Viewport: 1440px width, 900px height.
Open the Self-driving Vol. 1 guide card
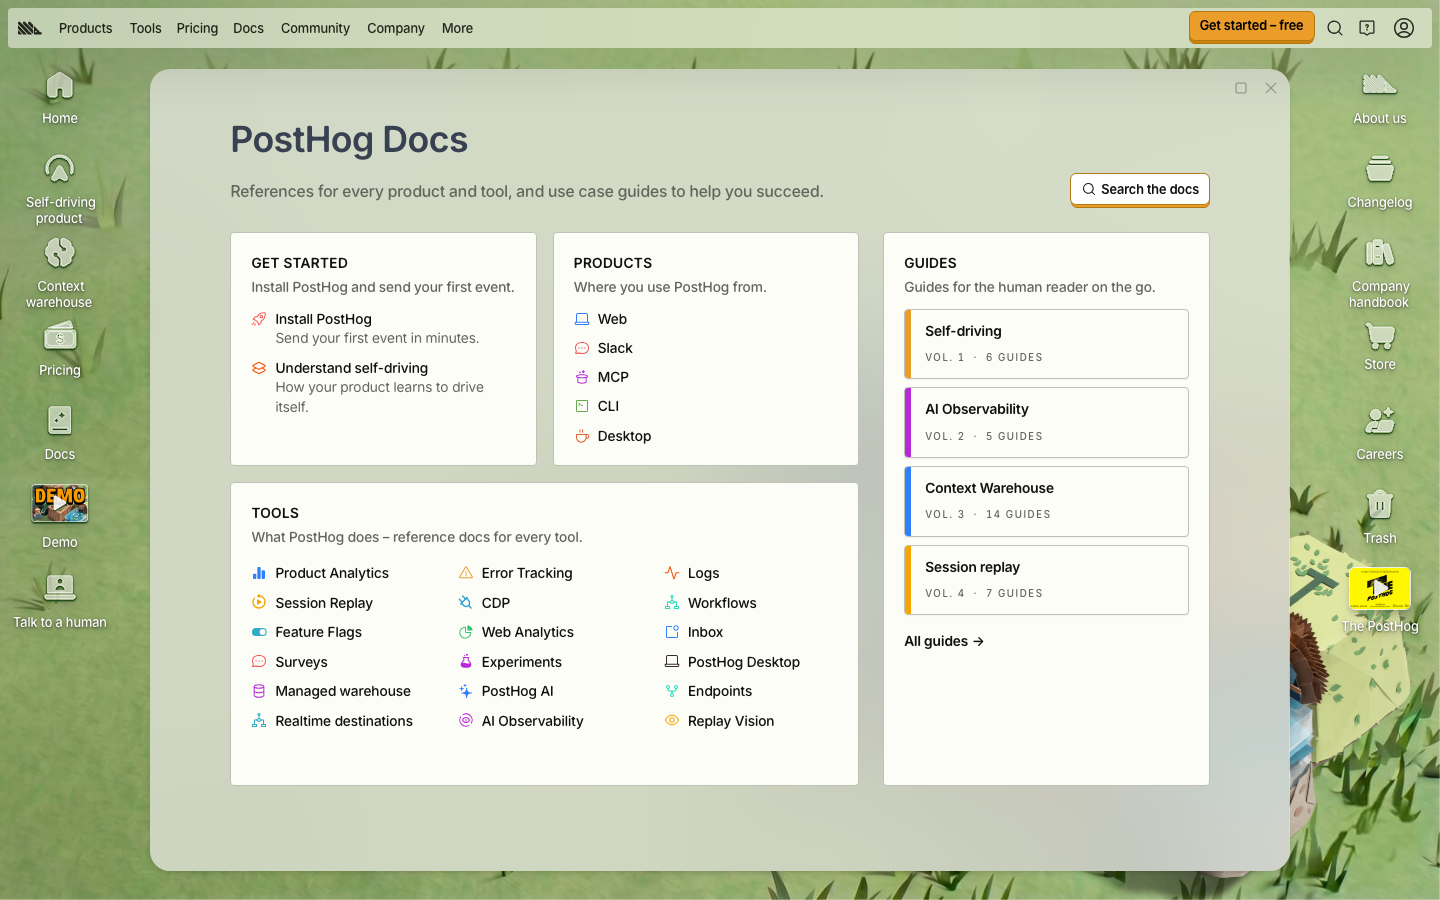point(1046,344)
